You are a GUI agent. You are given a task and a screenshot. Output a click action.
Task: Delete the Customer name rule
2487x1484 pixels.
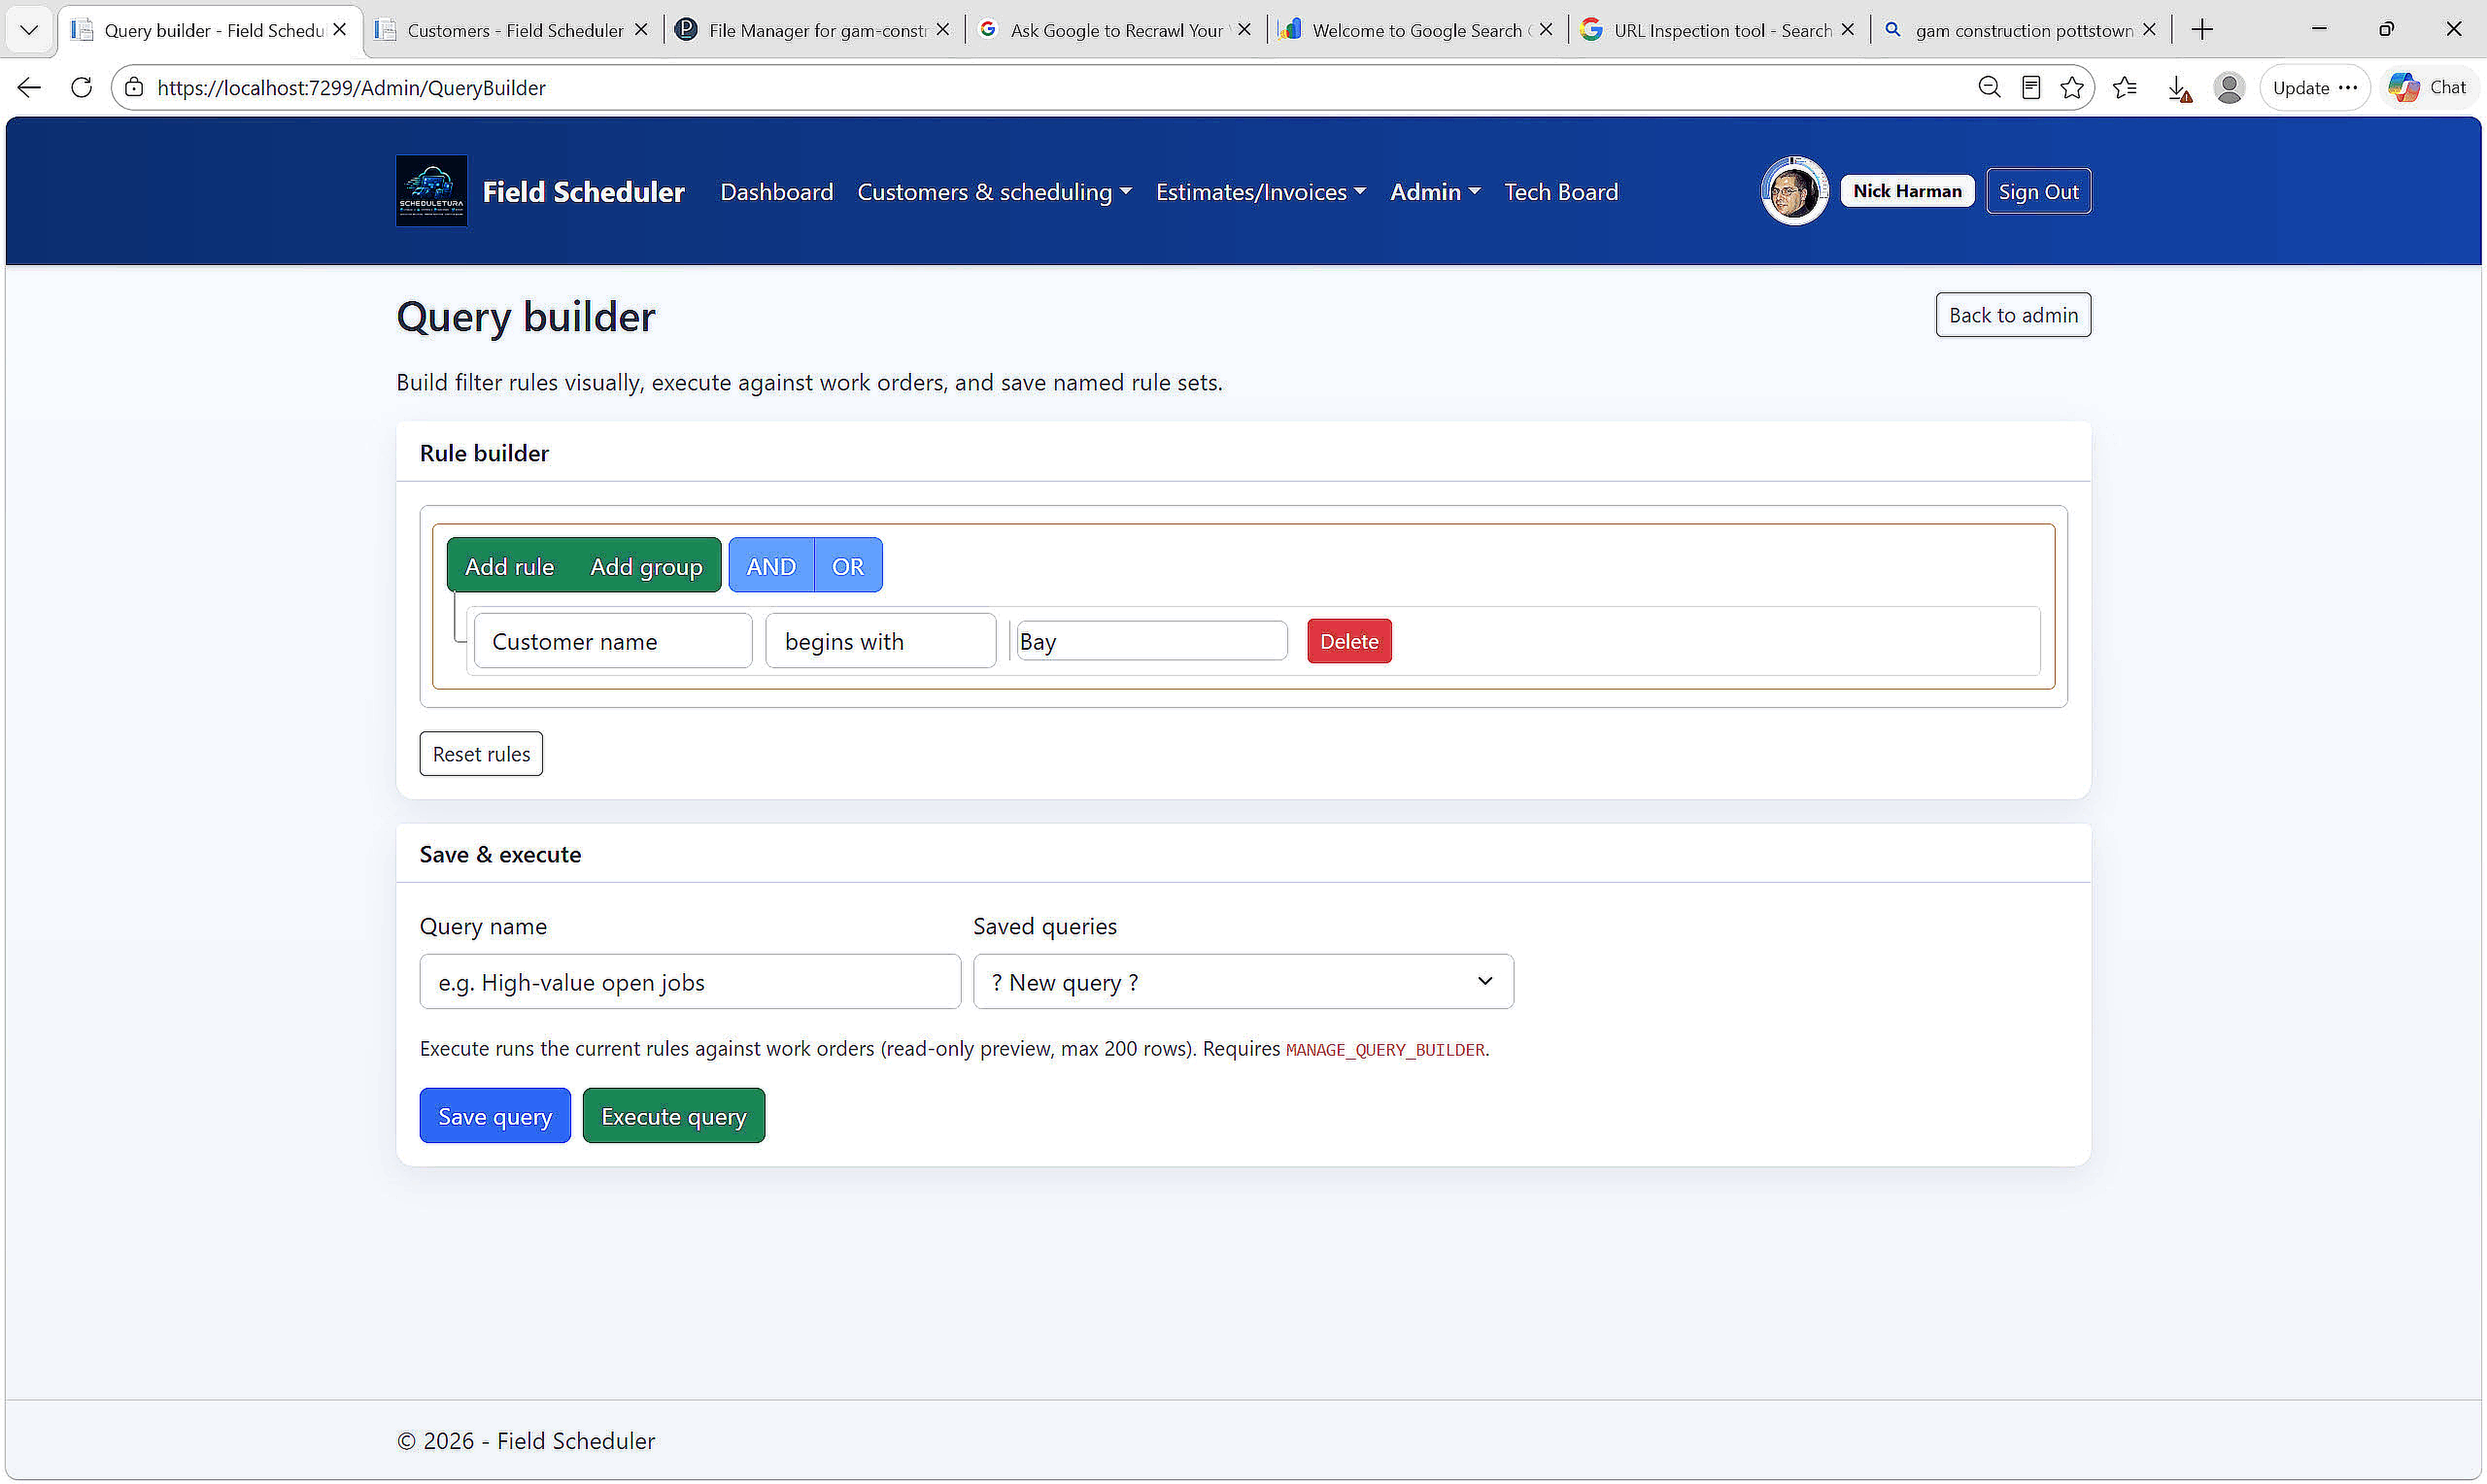click(x=1349, y=641)
